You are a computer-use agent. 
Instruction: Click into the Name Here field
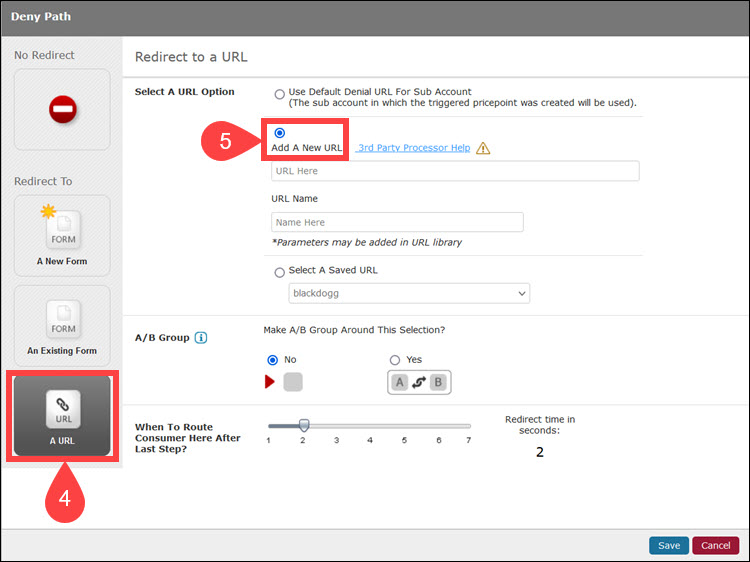tap(397, 222)
